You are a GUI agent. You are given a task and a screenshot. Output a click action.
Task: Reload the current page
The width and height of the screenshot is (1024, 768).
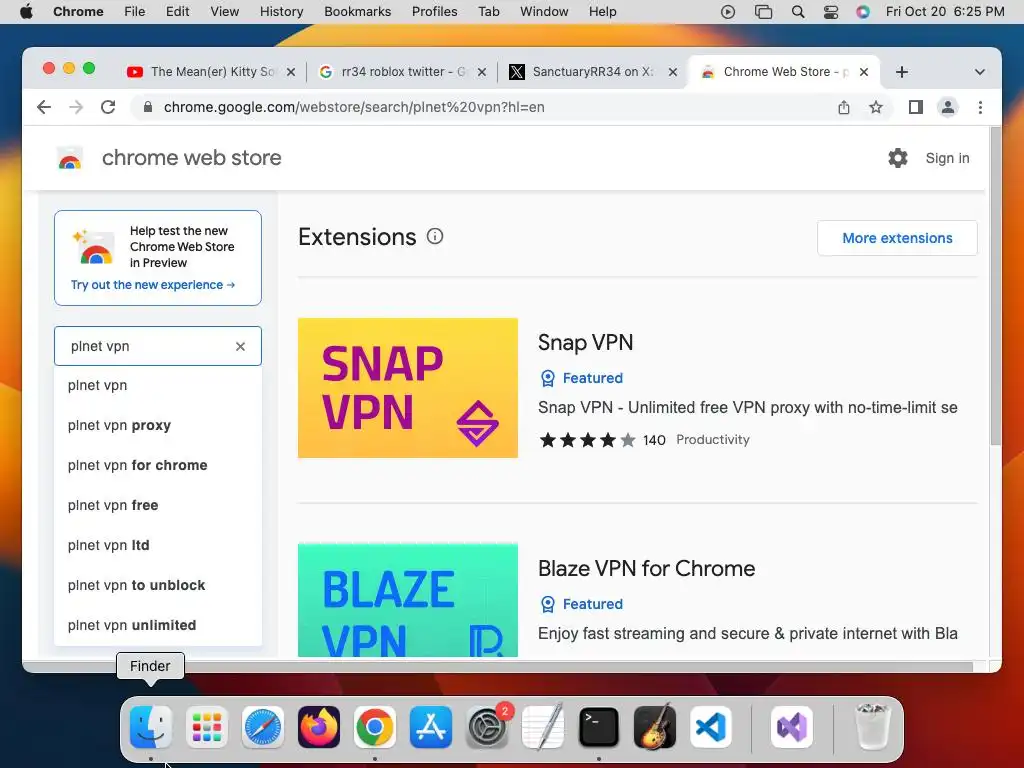(x=108, y=107)
